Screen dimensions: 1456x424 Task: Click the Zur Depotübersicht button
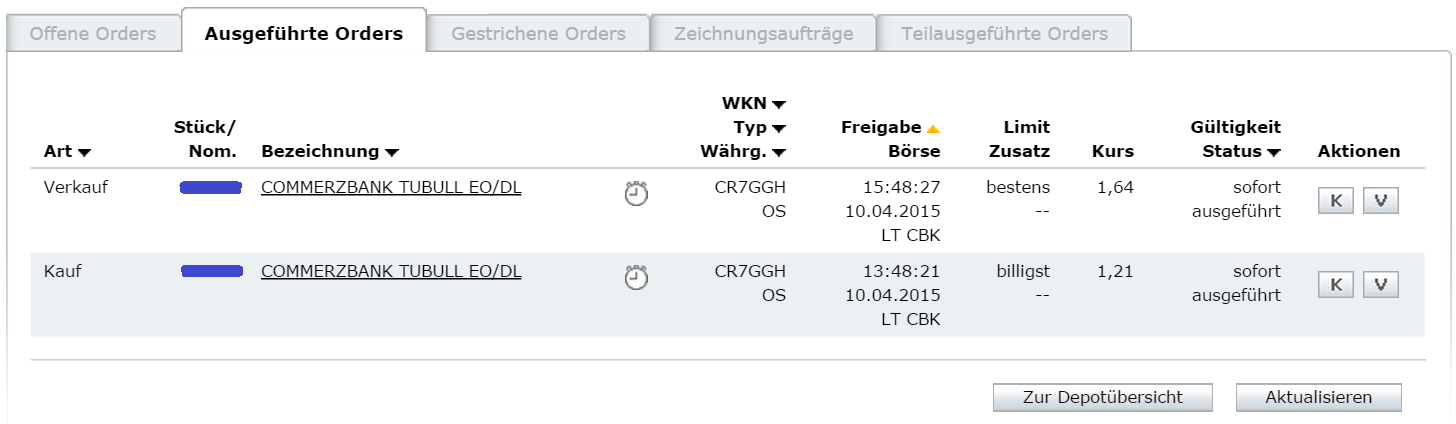click(1102, 397)
